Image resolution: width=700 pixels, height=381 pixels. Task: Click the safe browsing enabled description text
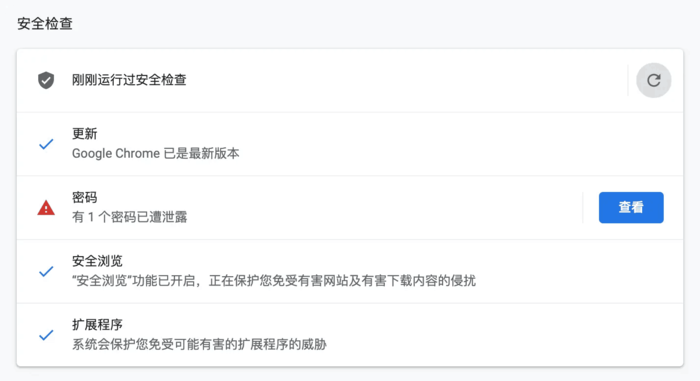click(x=274, y=281)
